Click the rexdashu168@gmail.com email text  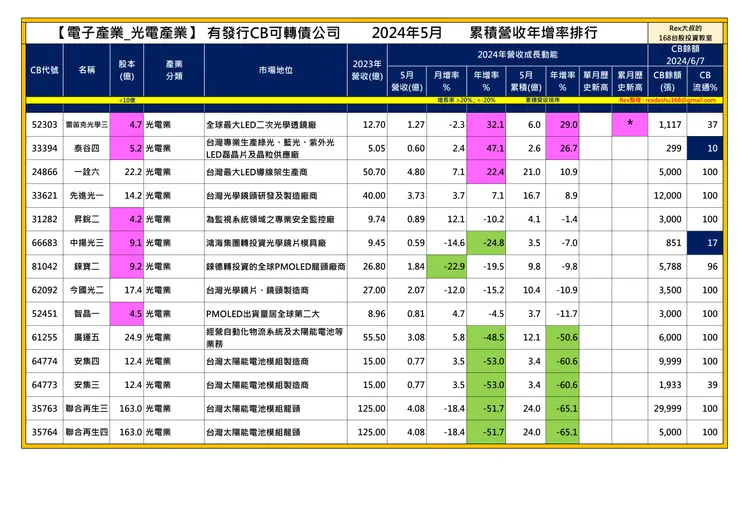point(680,100)
